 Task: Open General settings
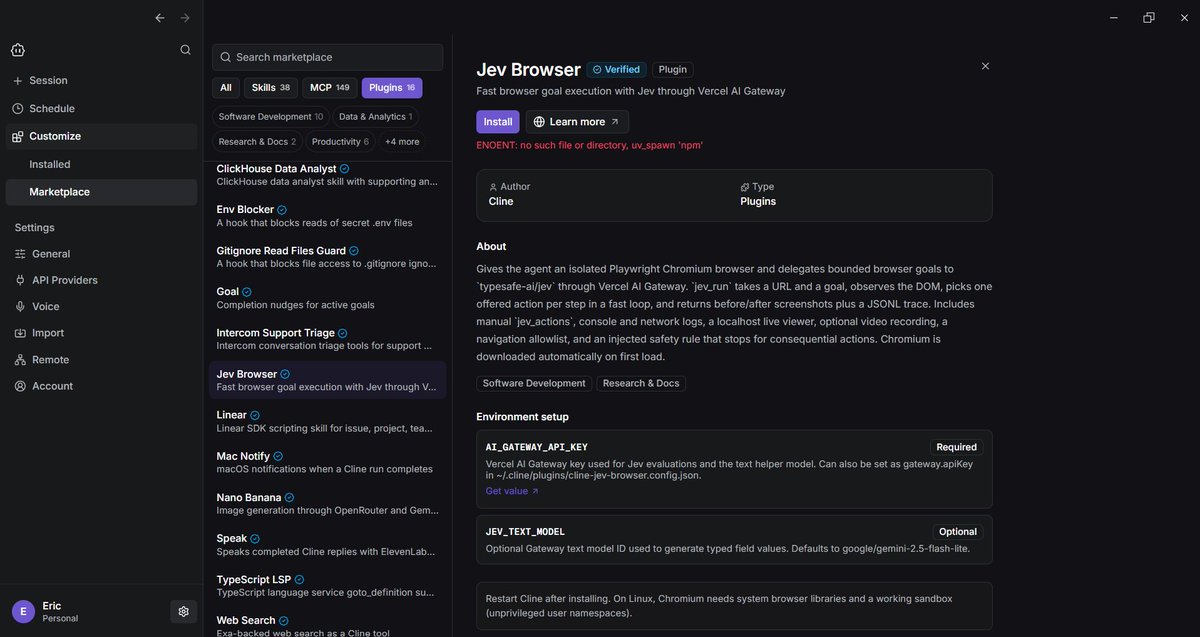coord(100,254)
